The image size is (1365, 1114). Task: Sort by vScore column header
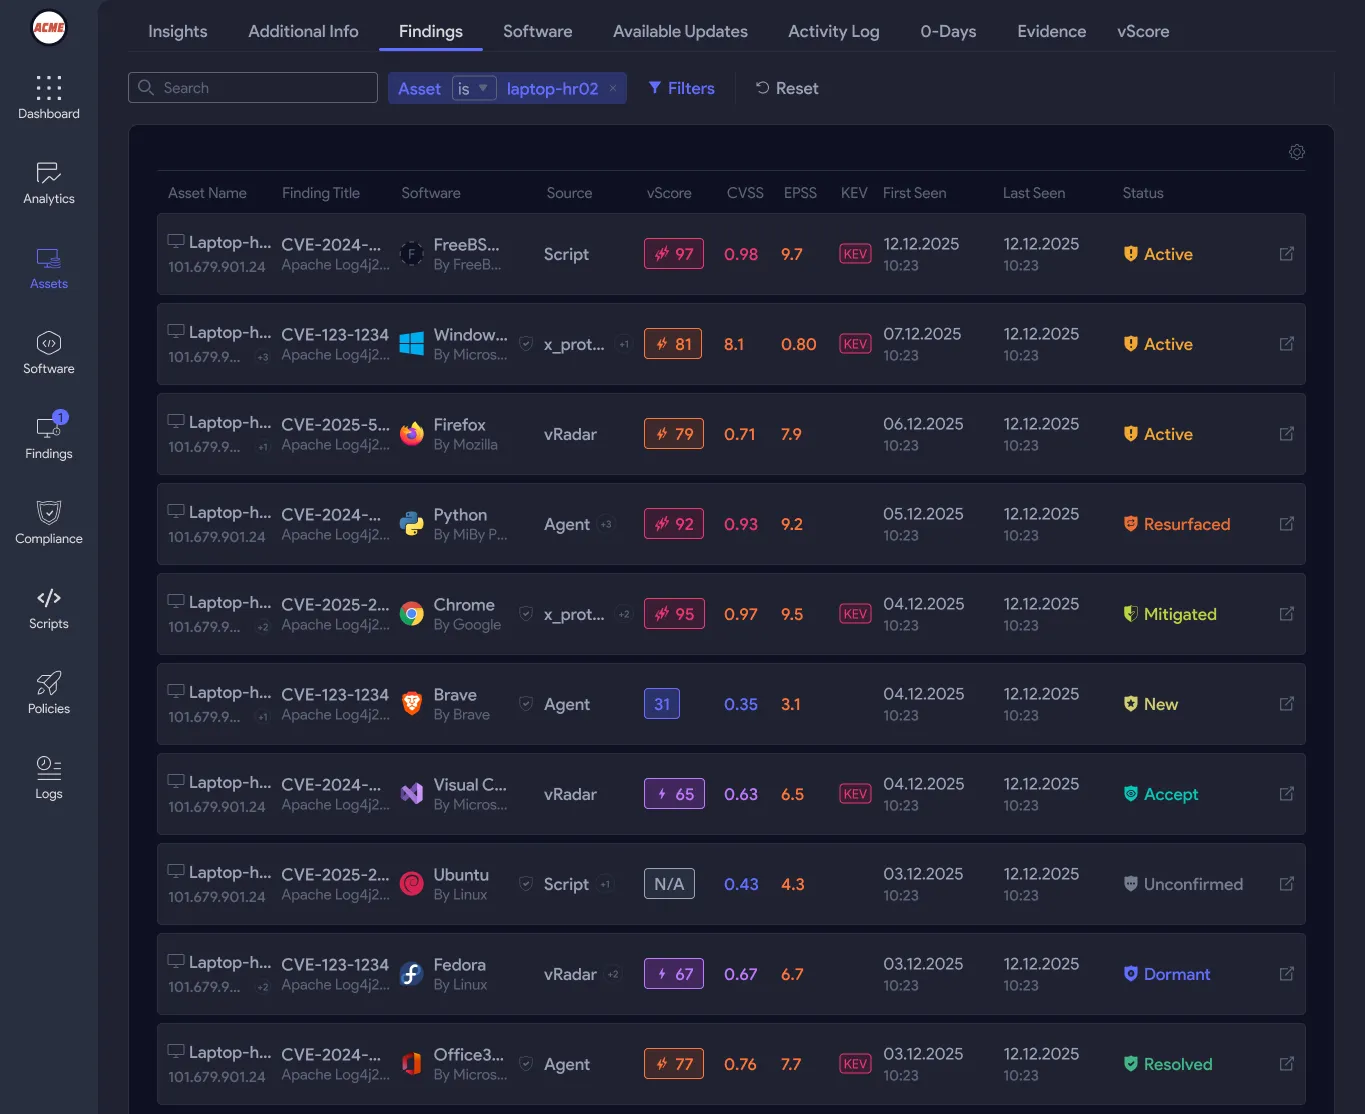coord(669,193)
